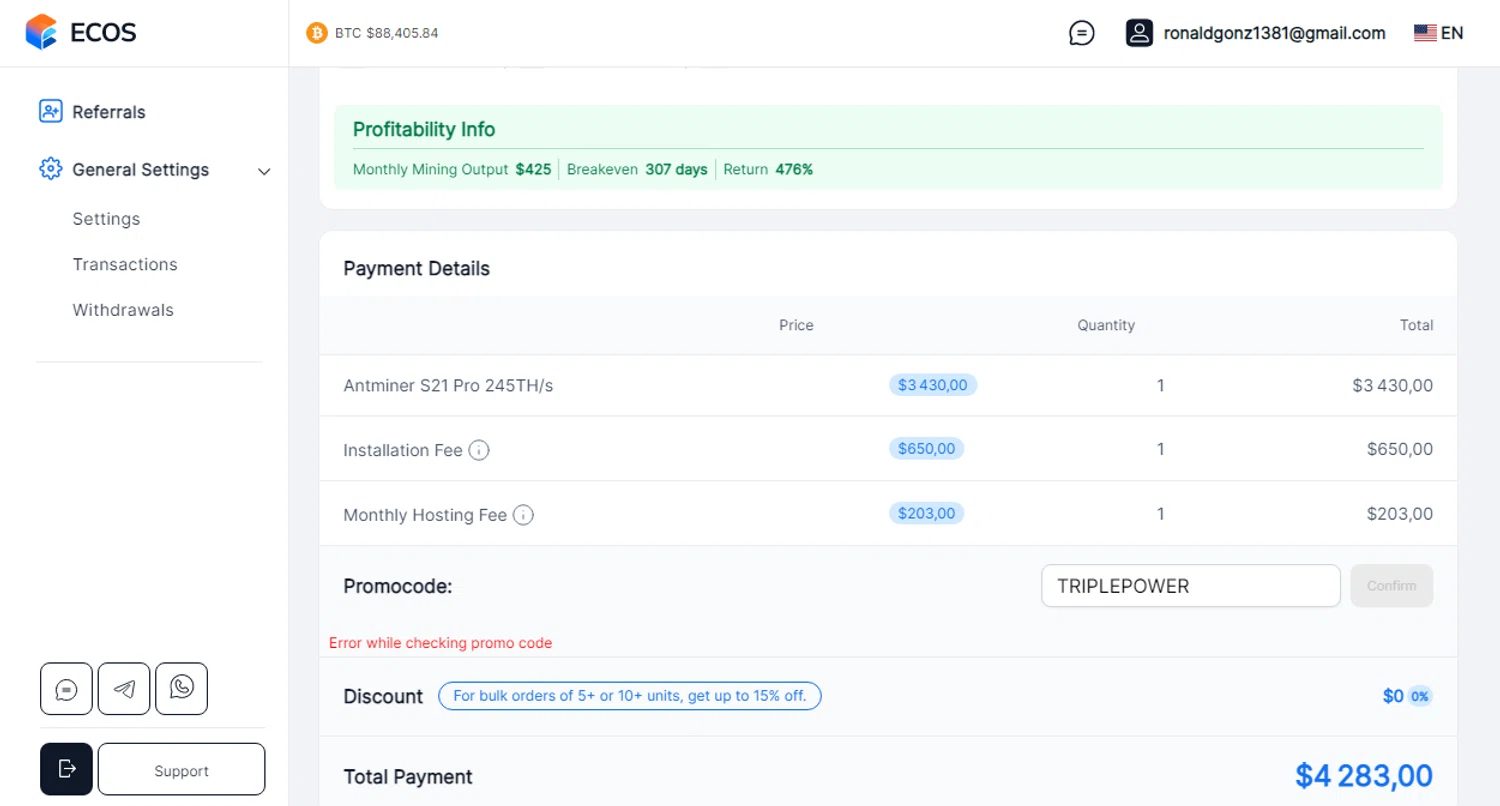Click the $3 430,00 price badge
This screenshot has width=1500, height=806.
(x=932, y=384)
